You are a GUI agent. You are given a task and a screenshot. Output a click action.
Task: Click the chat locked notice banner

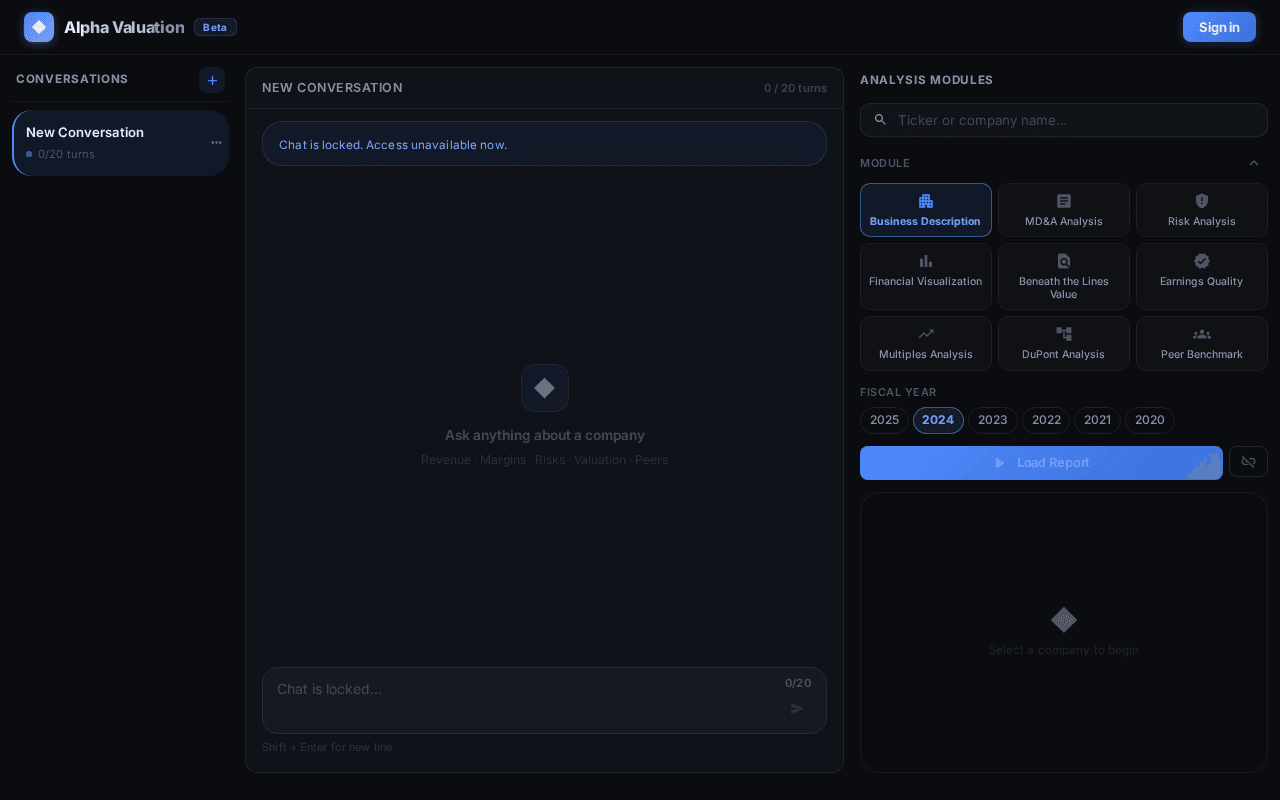(544, 144)
